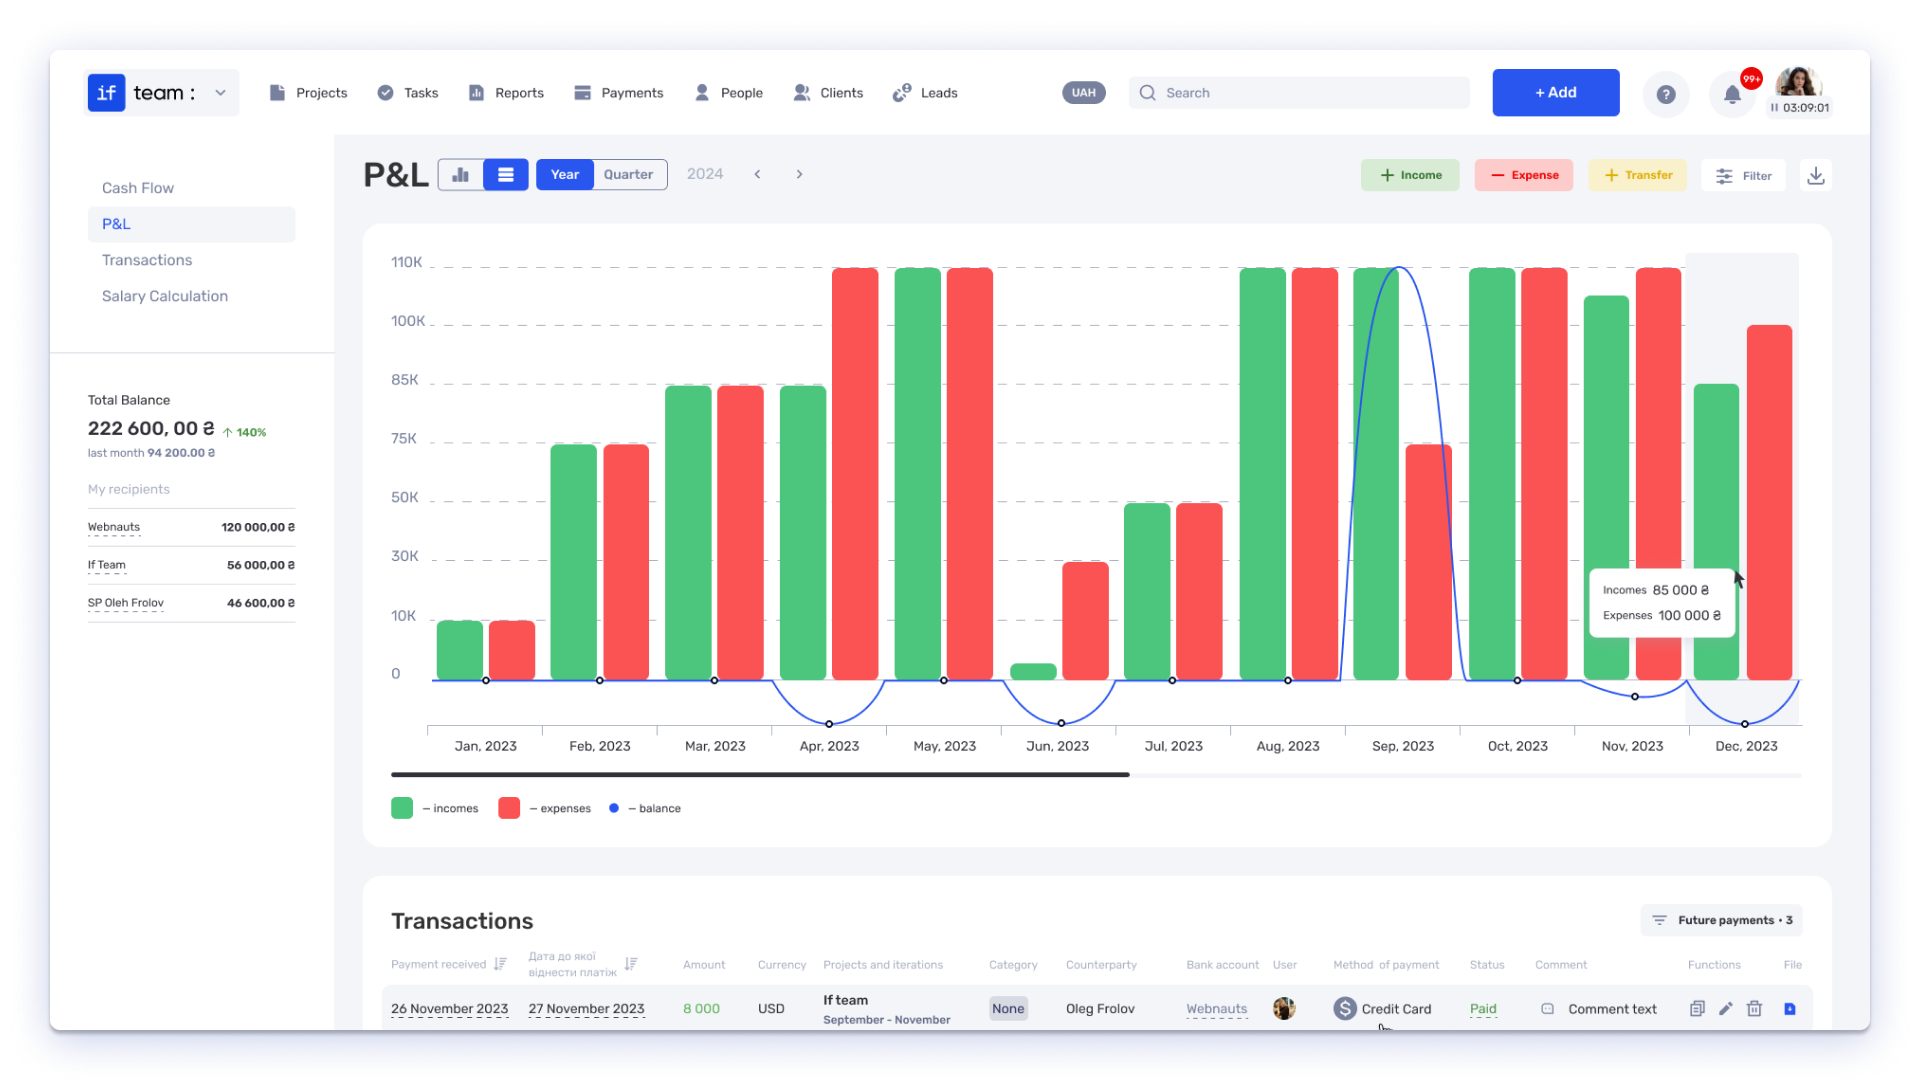Edit the transaction with pencil icon
The width and height of the screenshot is (1920, 1080).
[1725, 1009]
